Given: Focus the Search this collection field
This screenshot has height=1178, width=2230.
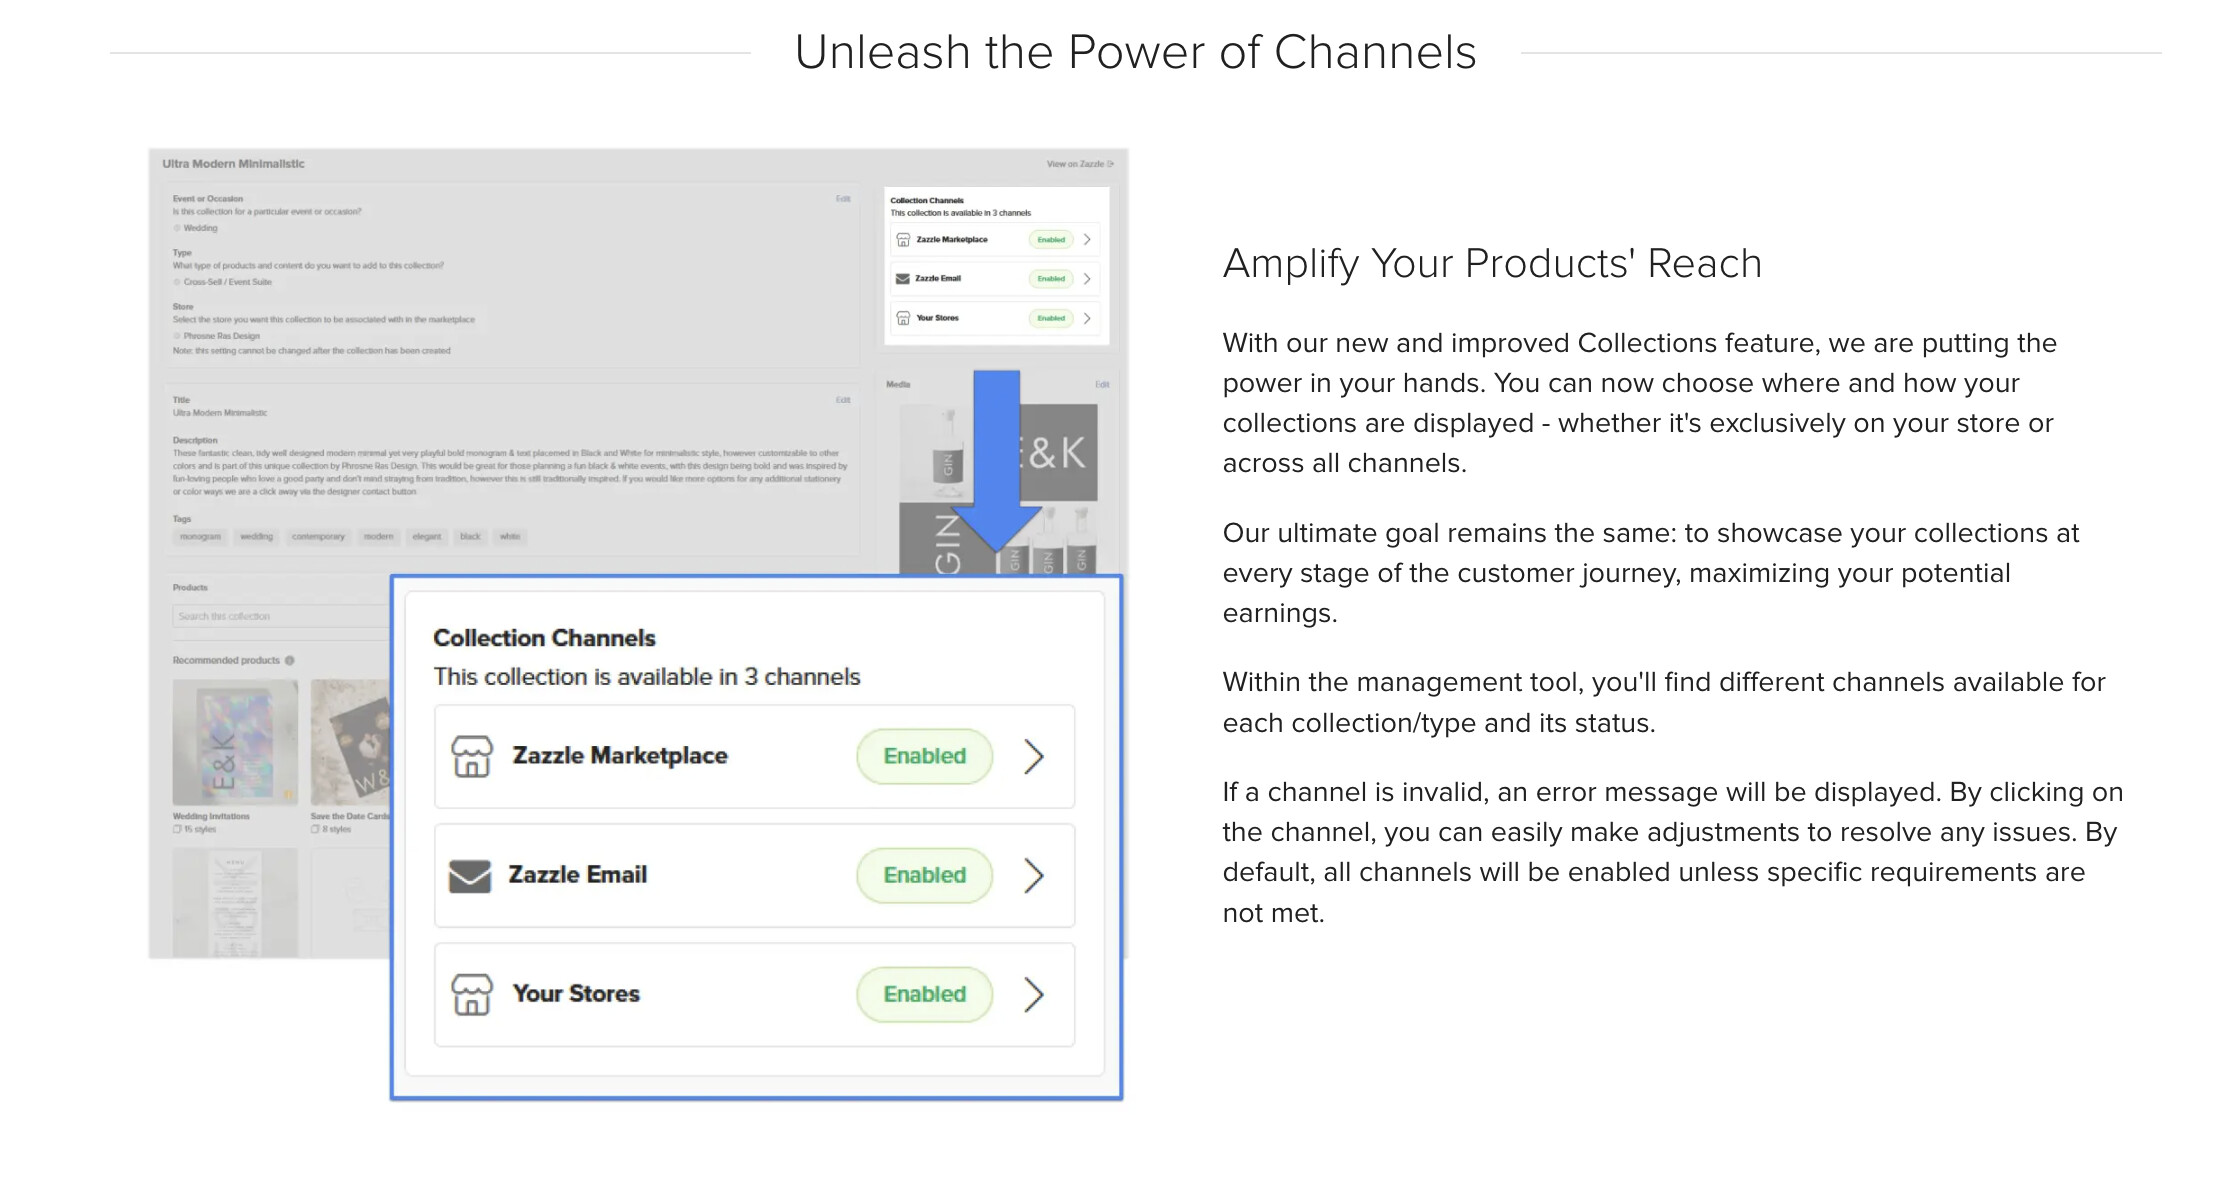Looking at the screenshot, I should click(x=282, y=616).
